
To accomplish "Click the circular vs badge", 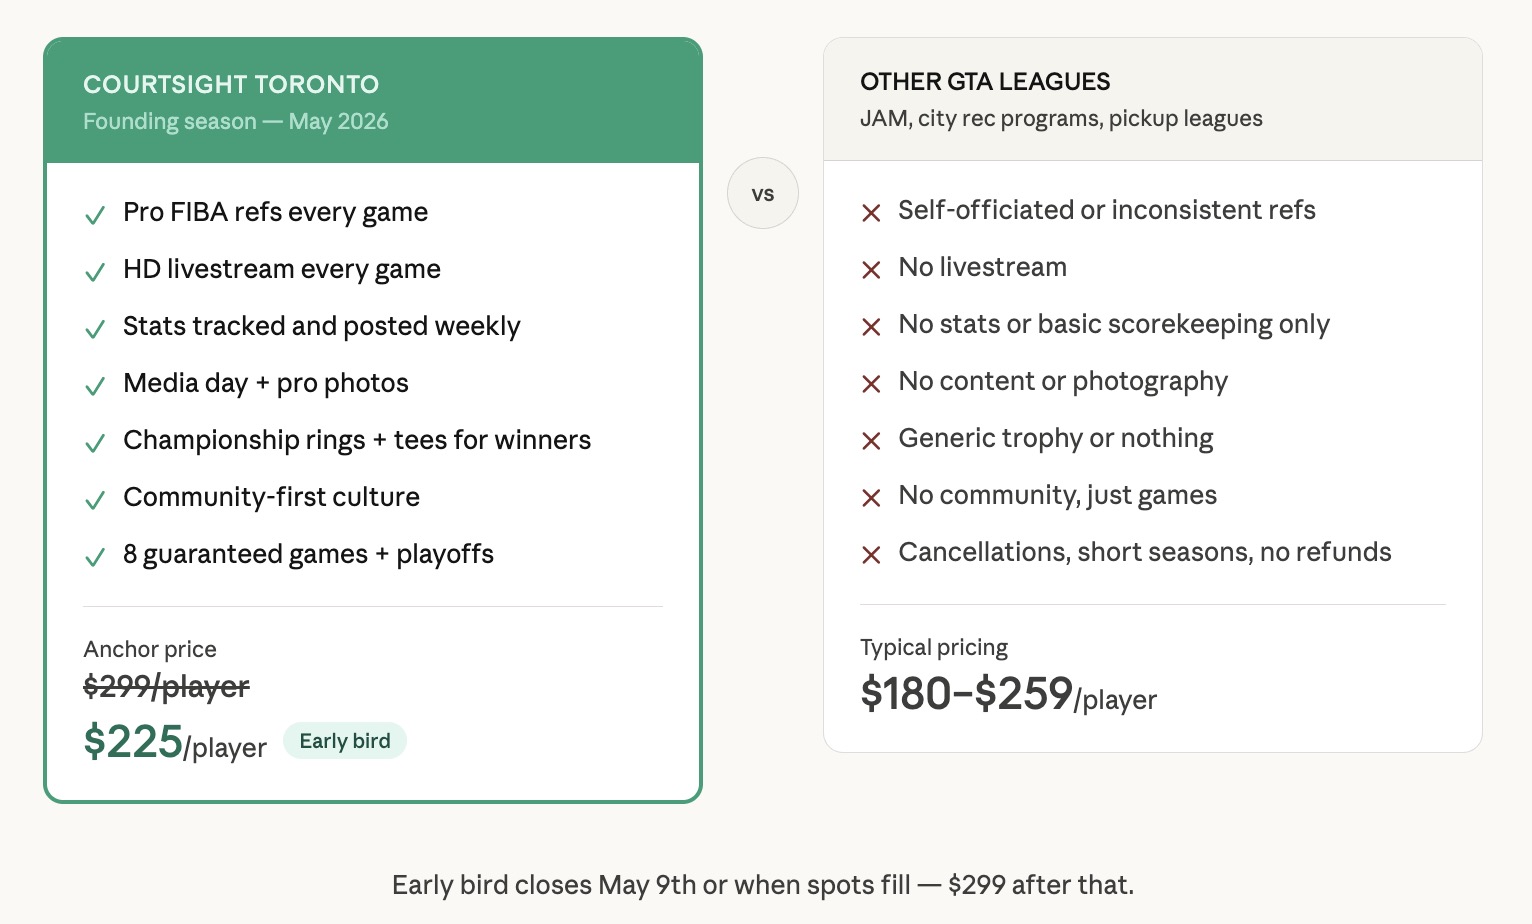I will pyautogui.click(x=763, y=194).
